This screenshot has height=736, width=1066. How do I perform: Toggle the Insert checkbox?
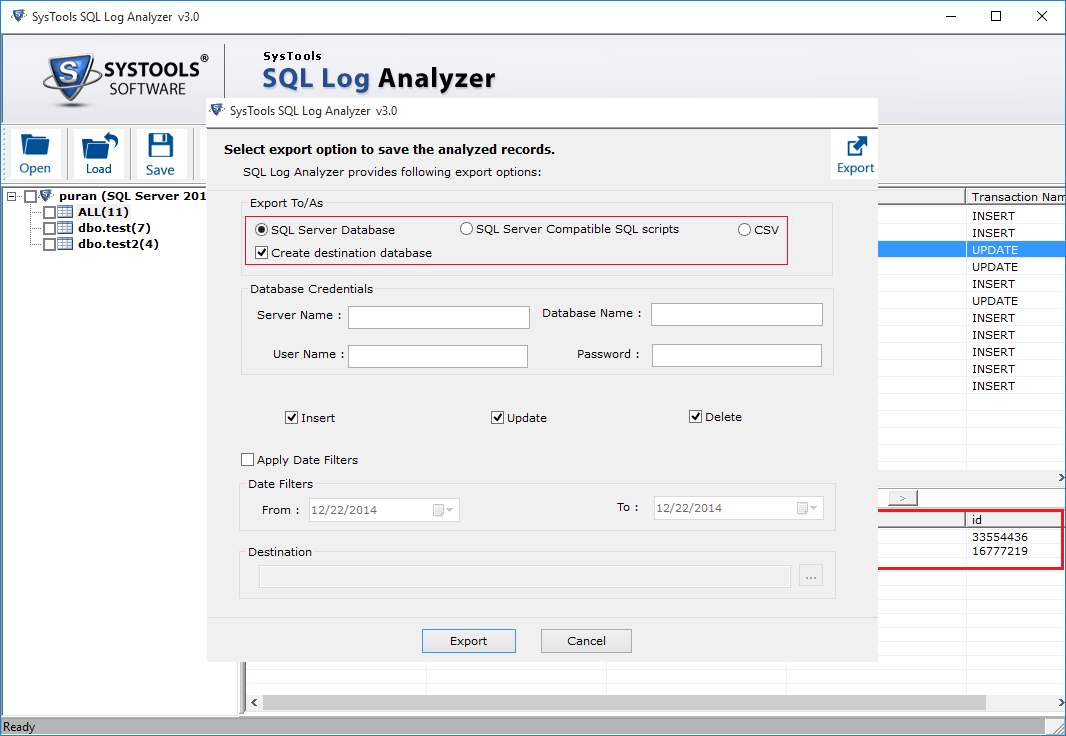292,418
